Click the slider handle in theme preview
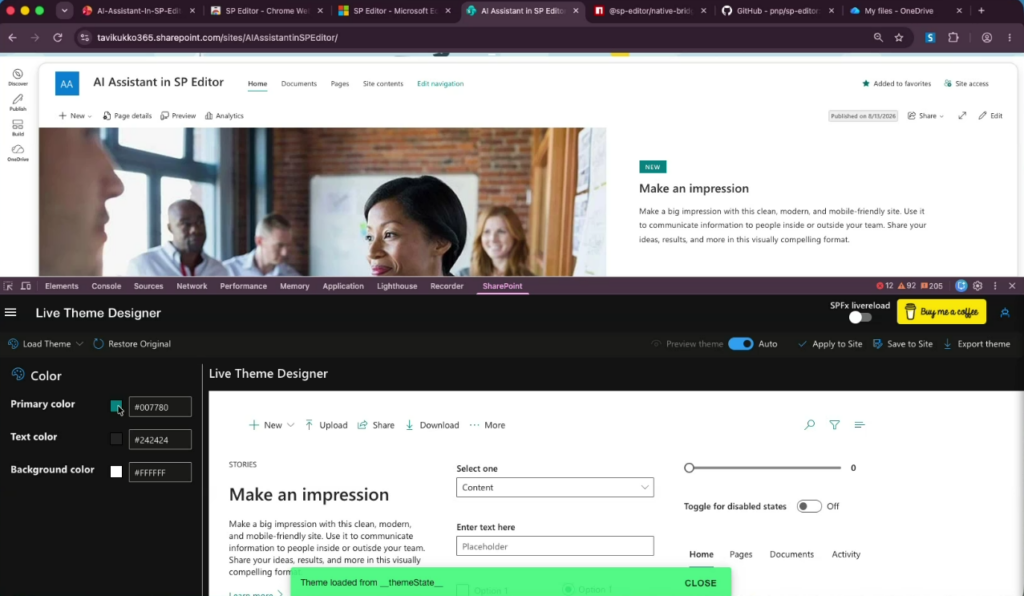Screen dimensions: 1024x596 click(689, 468)
